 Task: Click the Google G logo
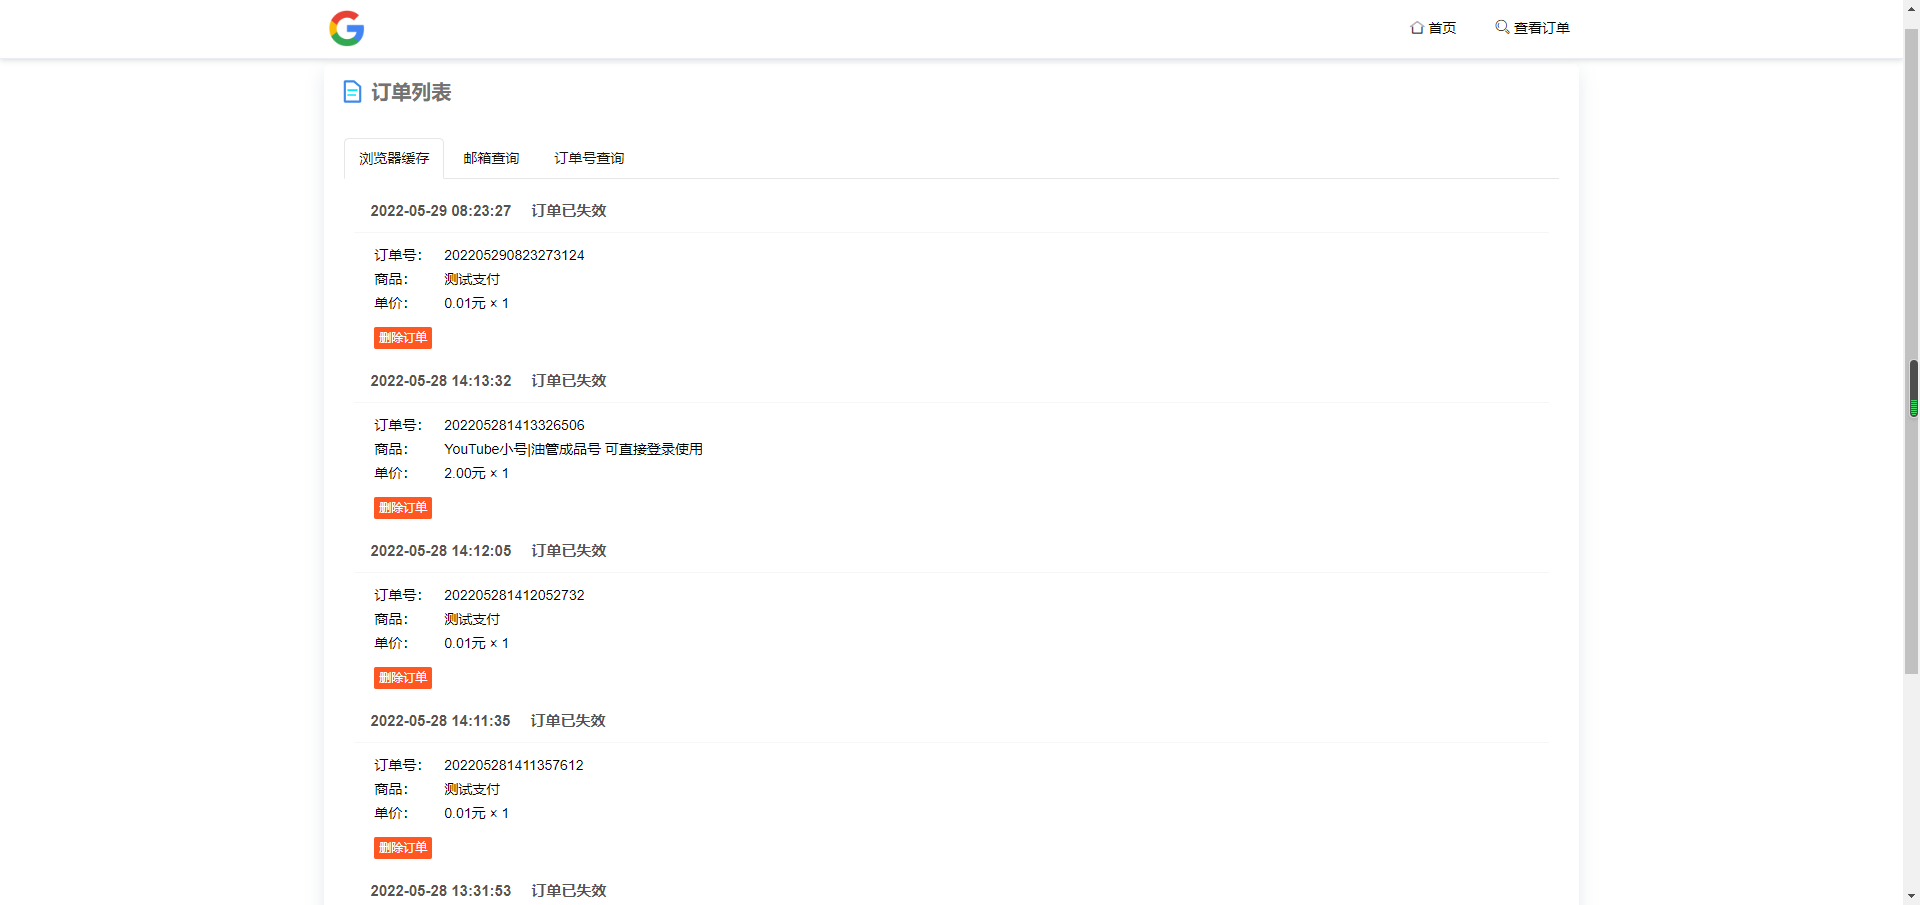click(x=347, y=28)
